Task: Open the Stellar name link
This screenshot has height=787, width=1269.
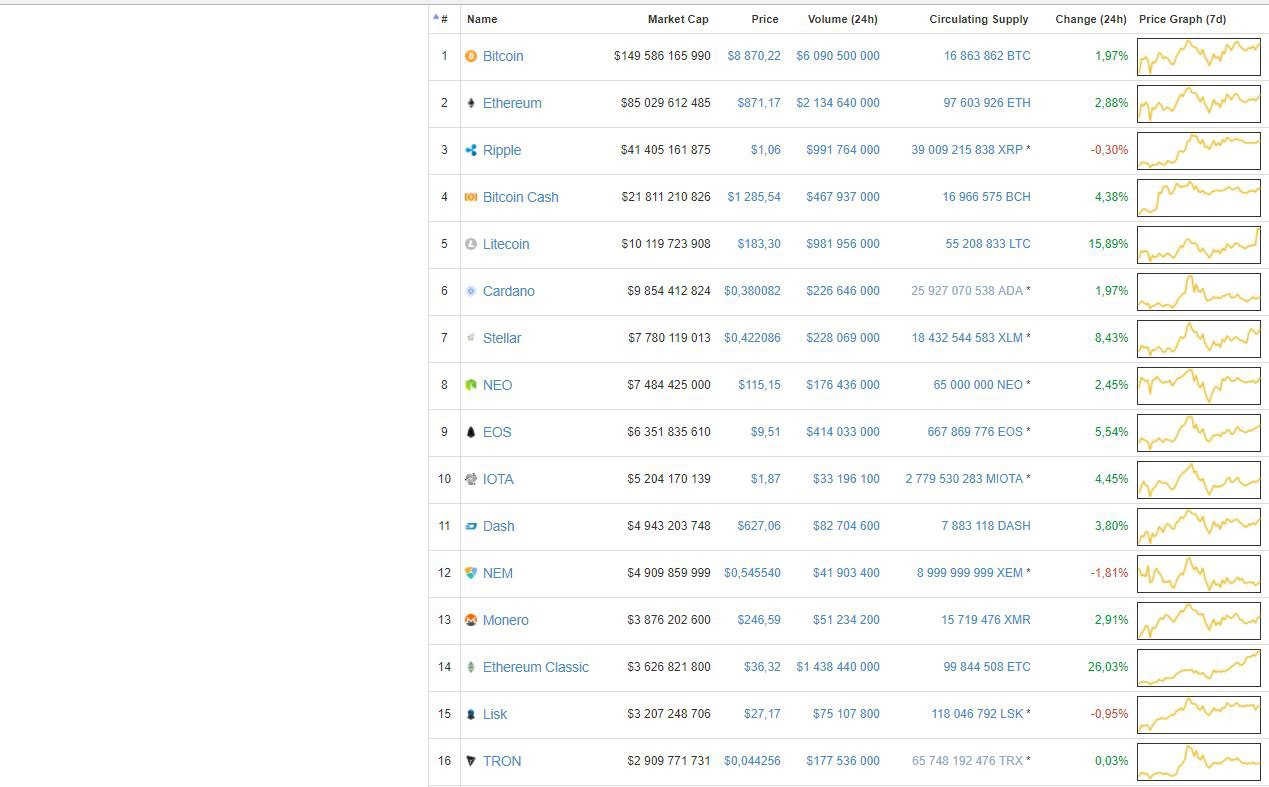Action: [502, 338]
